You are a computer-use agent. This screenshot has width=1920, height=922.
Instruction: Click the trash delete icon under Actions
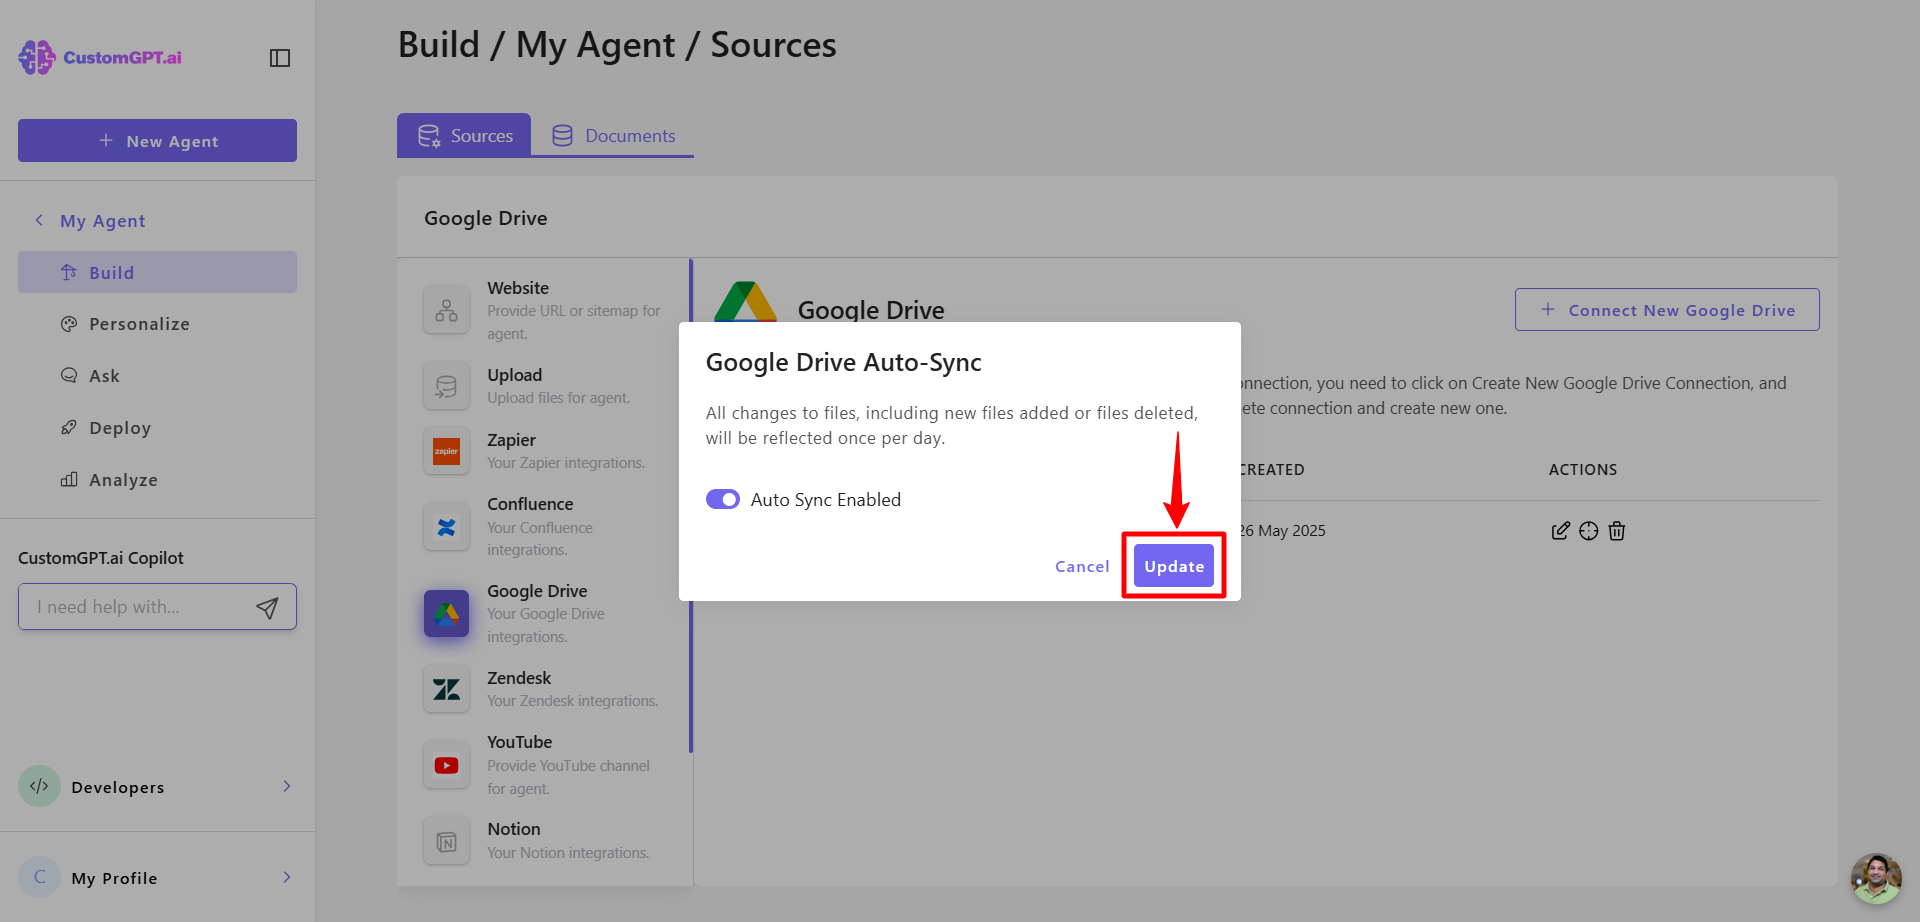tap(1617, 531)
